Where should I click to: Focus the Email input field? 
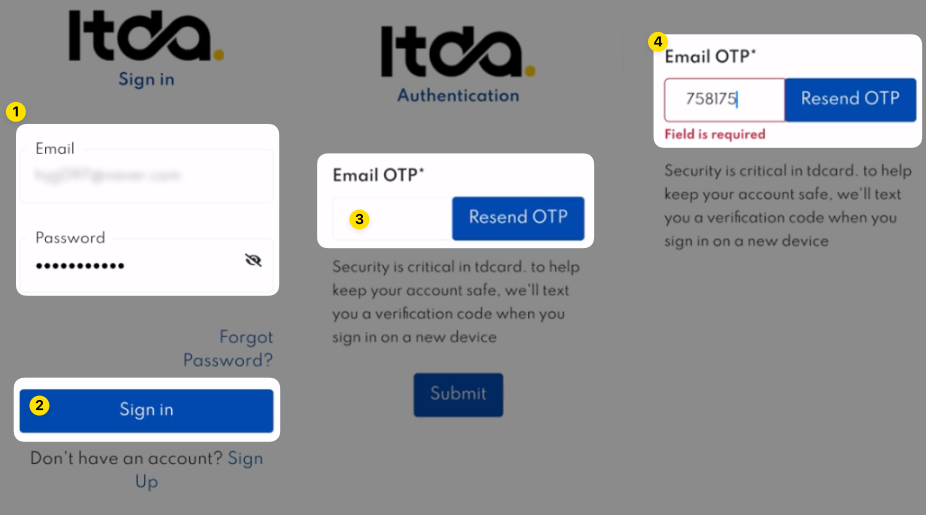146,175
